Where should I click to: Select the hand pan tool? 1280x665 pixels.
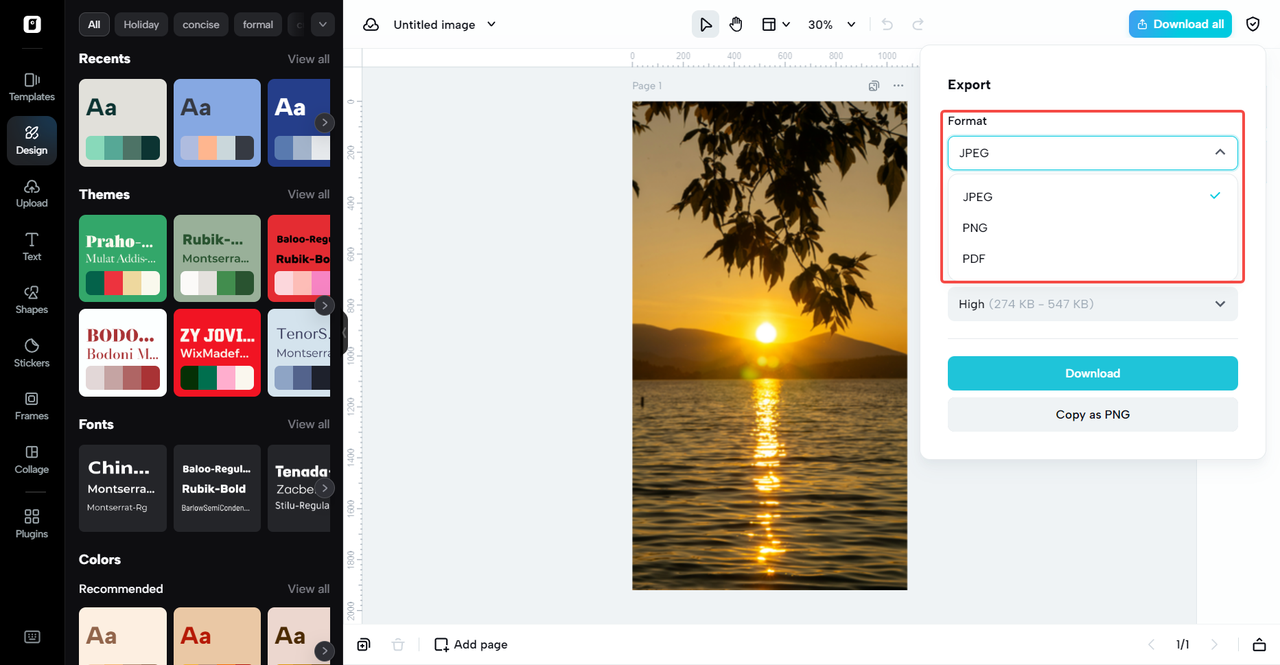[736, 24]
